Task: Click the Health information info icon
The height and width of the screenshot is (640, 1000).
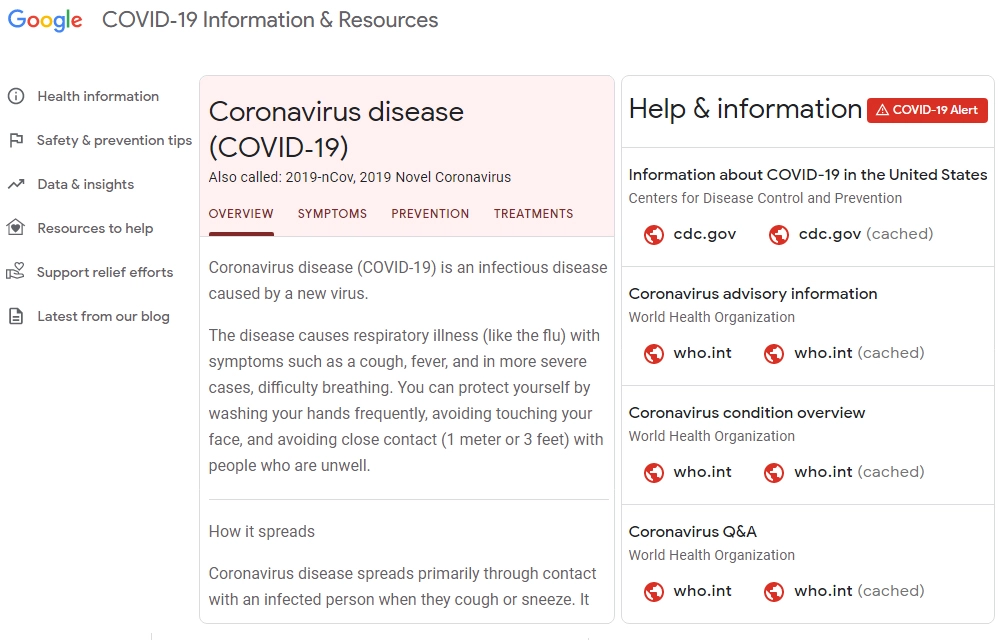Action: (x=16, y=96)
